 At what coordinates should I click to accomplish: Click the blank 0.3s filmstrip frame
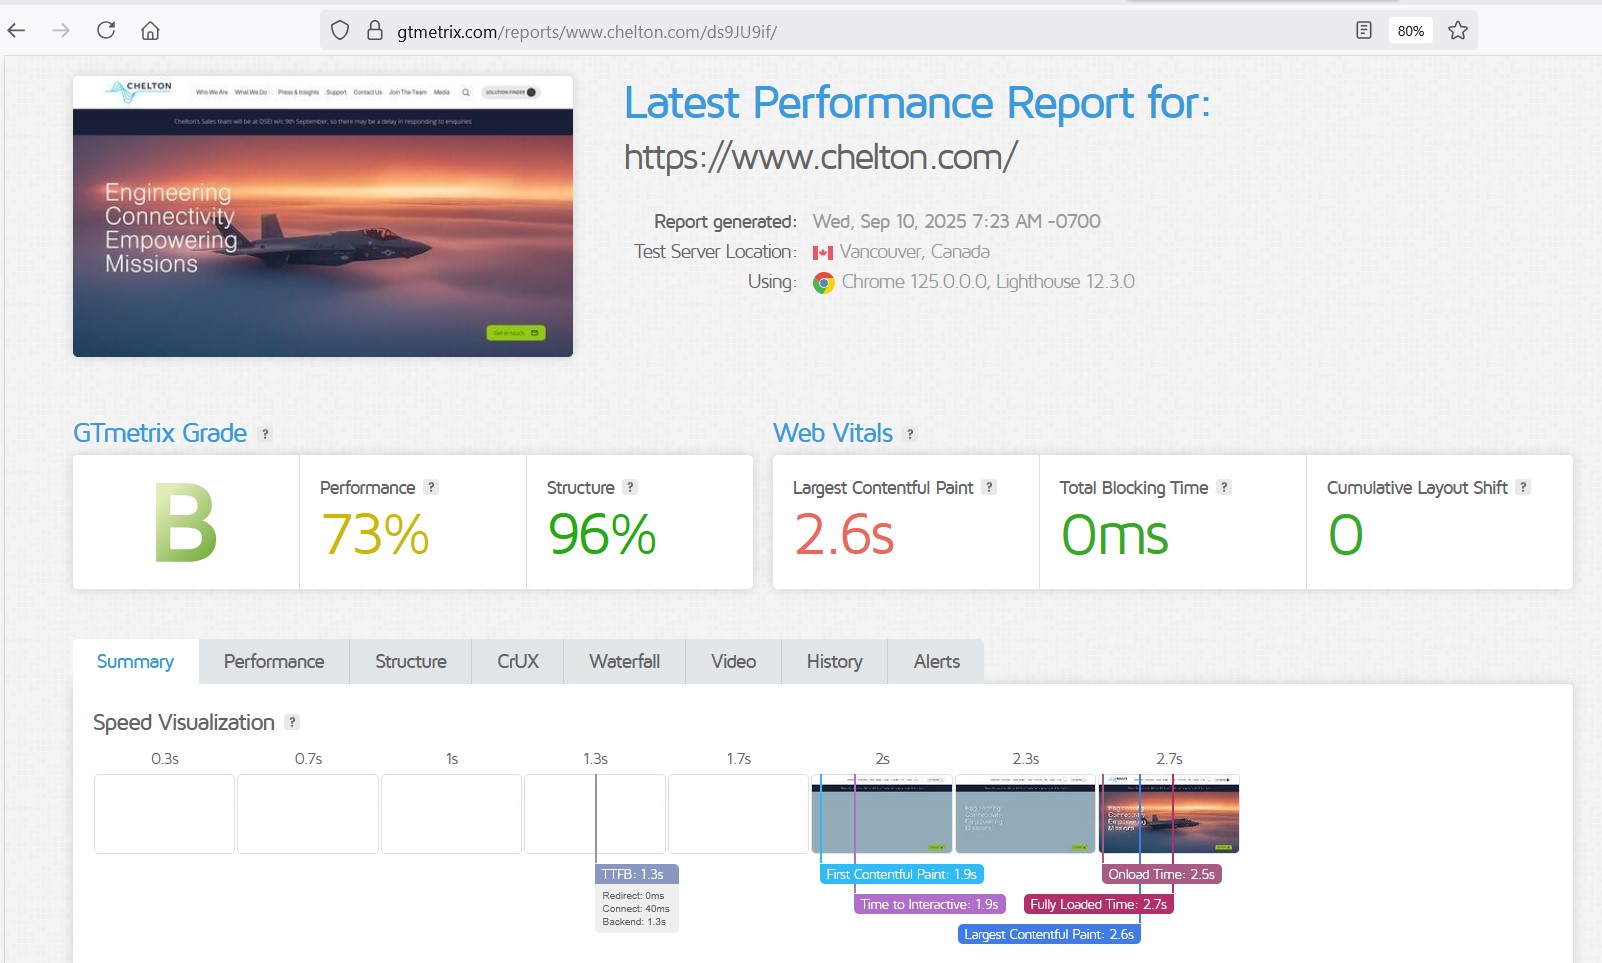[165, 813]
